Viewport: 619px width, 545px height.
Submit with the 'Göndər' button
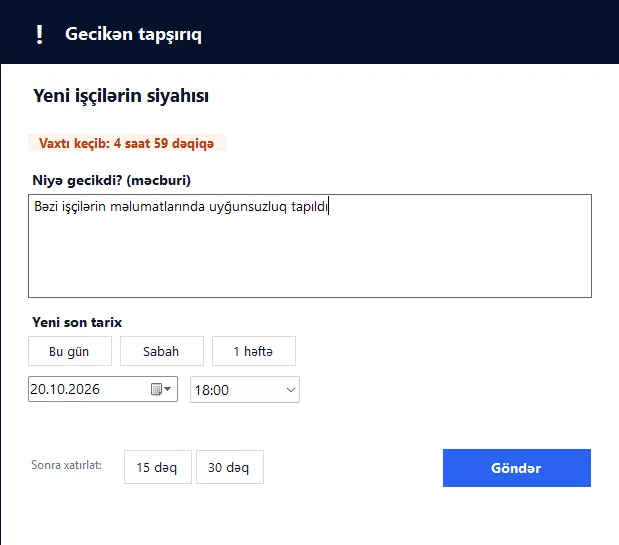click(517, 468)
